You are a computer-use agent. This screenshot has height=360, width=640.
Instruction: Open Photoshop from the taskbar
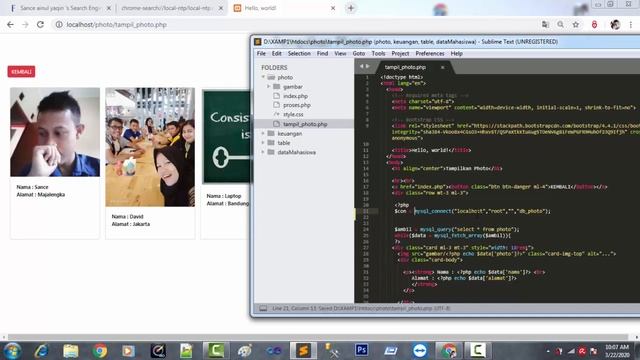[361, 350]
